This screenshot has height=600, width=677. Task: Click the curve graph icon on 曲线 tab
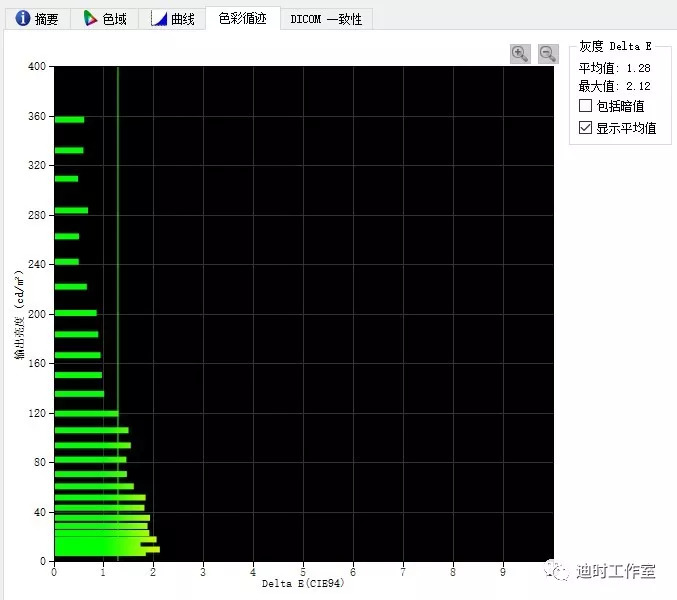(159, 19)
